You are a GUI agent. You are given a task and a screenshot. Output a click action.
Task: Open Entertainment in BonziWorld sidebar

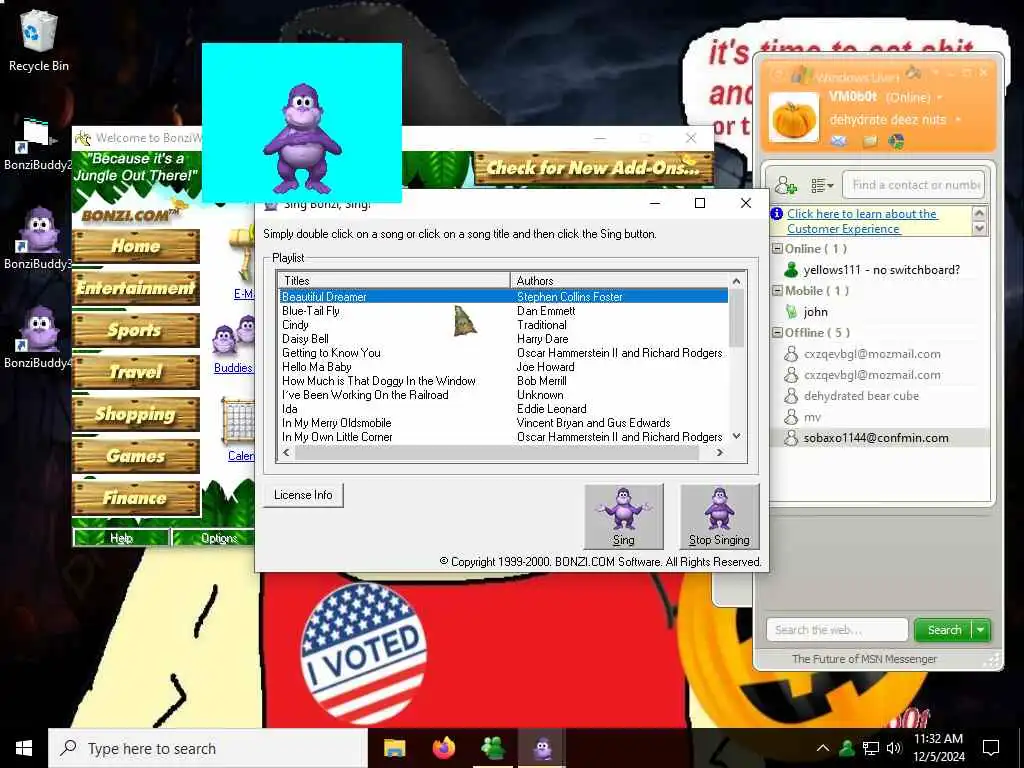[136, 288]
